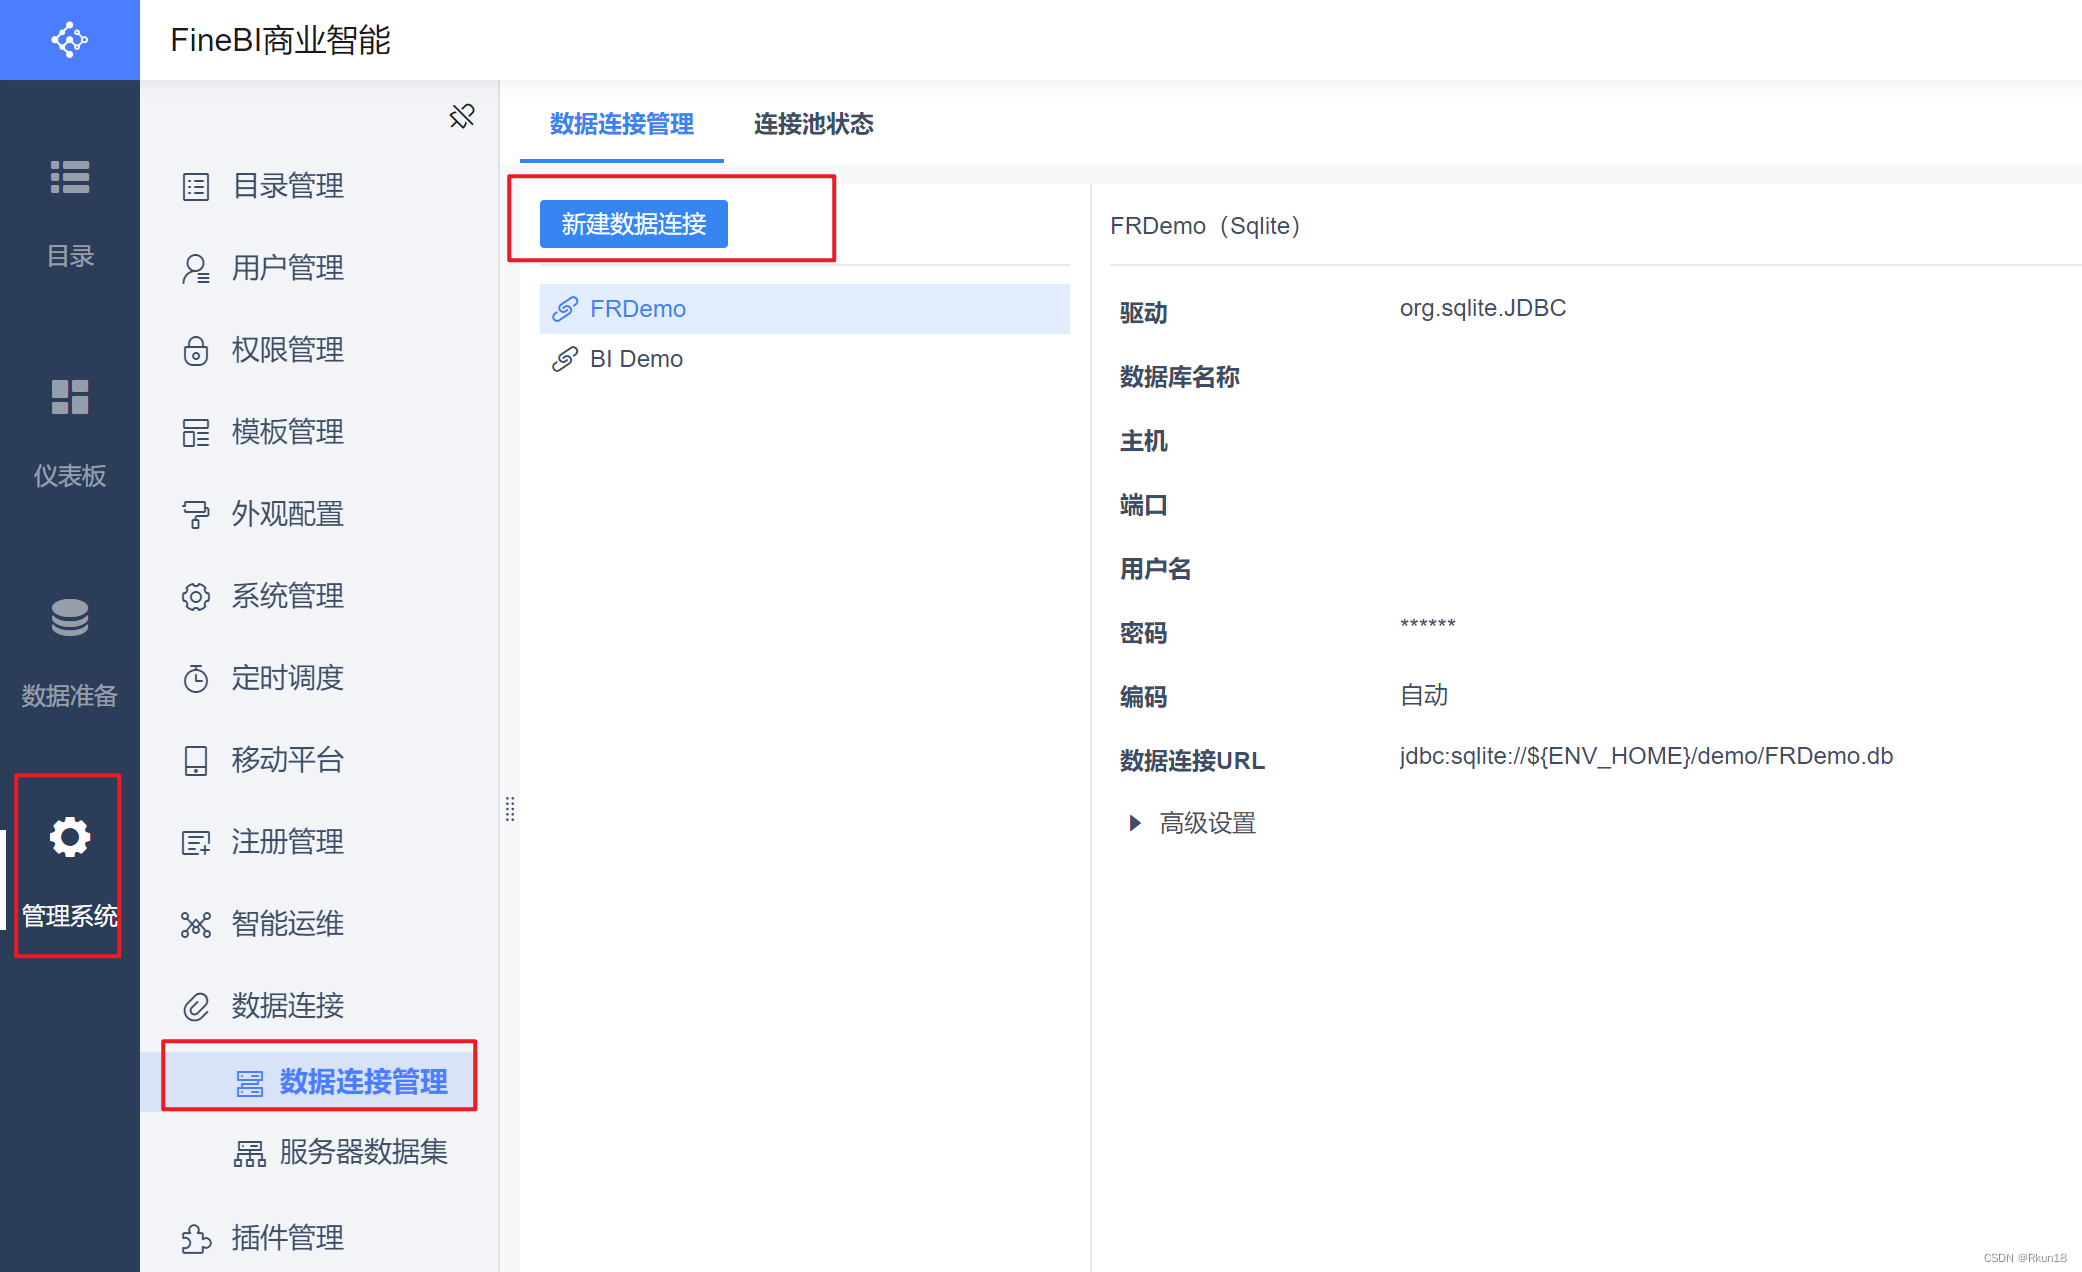Open the 仪表板 dashboard section icon
Image resolution: width=2082 pixels, height=1272 pixels.
tap(70, 397)
